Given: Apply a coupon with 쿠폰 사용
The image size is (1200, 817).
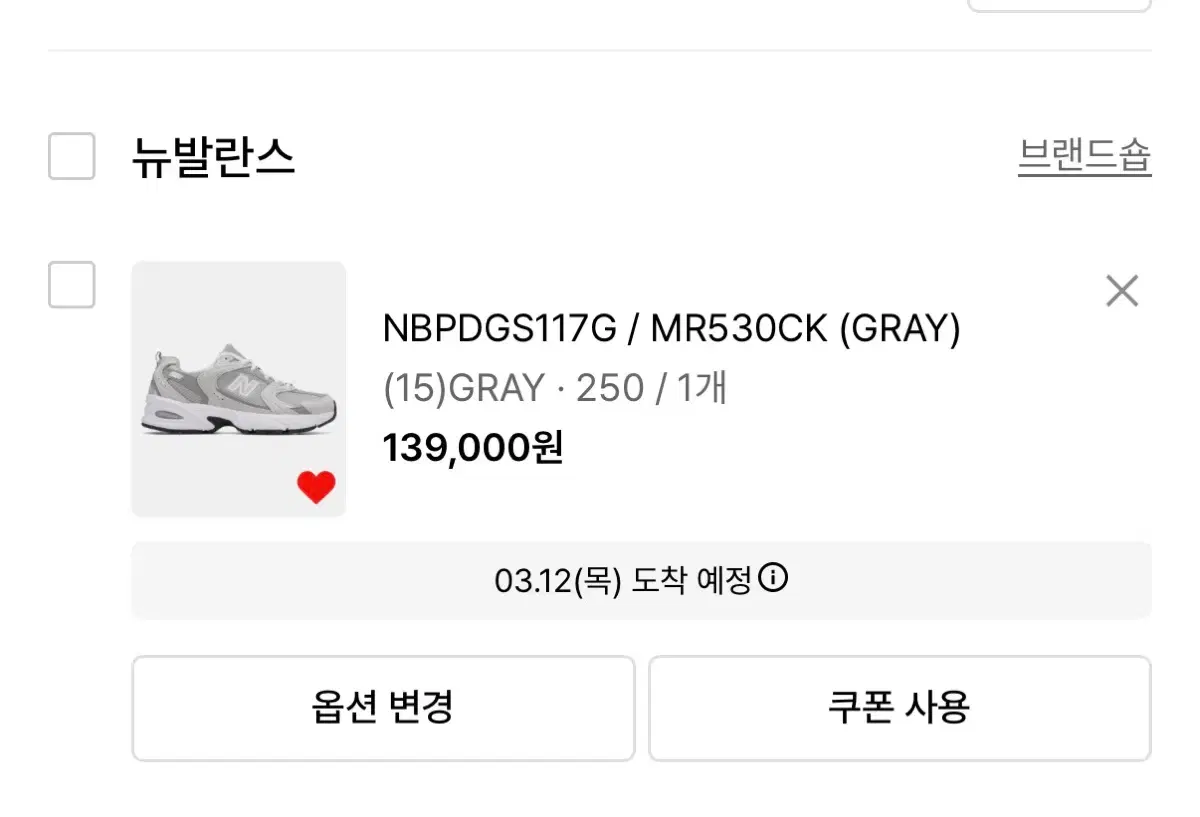Looking at the screenshot, I should 900,708.
